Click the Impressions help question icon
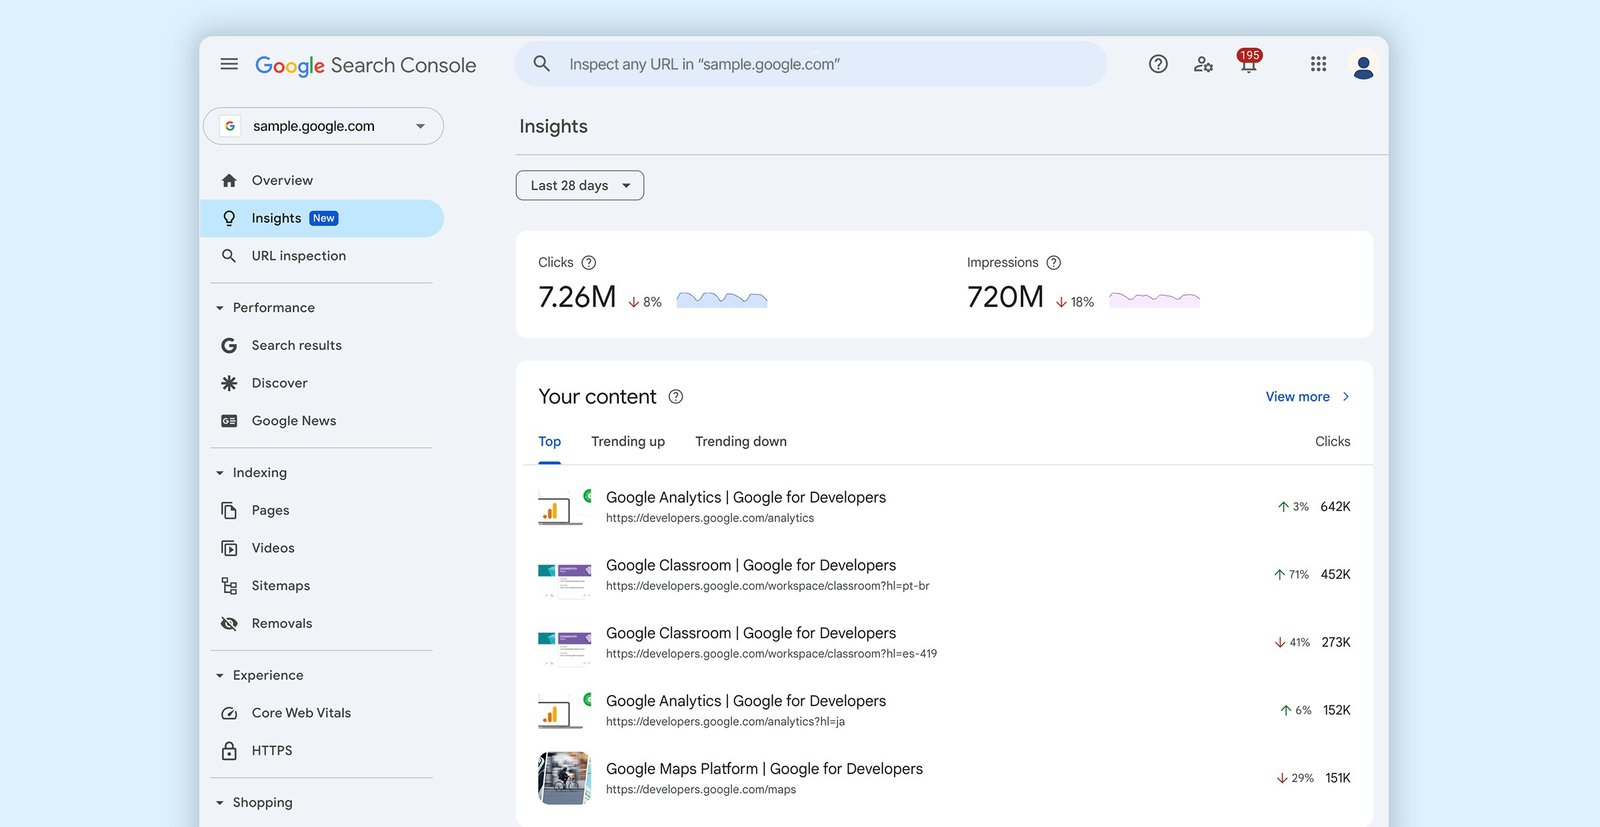Image resolution: width=1600 pixels, height=827 pixels. coord(1053,263)
